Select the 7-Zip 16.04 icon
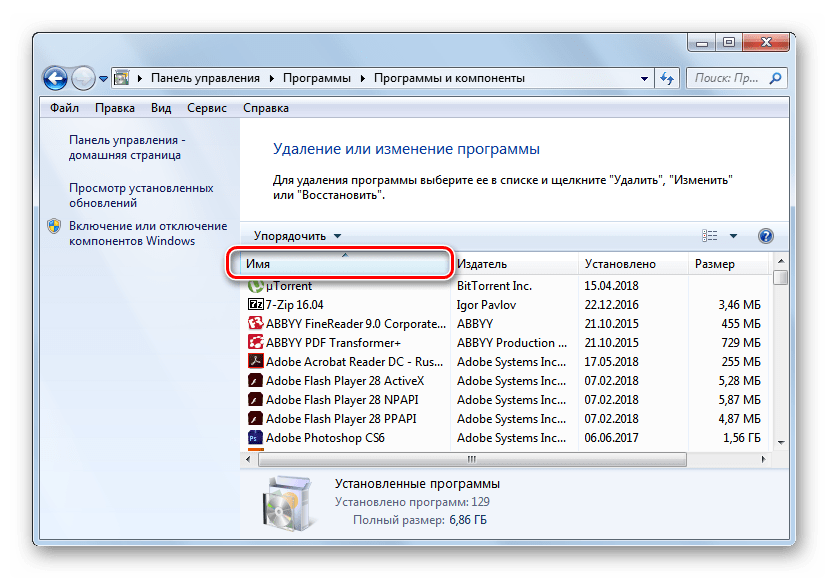Viewport: 829px width, 579px height. tap(255, 305)
